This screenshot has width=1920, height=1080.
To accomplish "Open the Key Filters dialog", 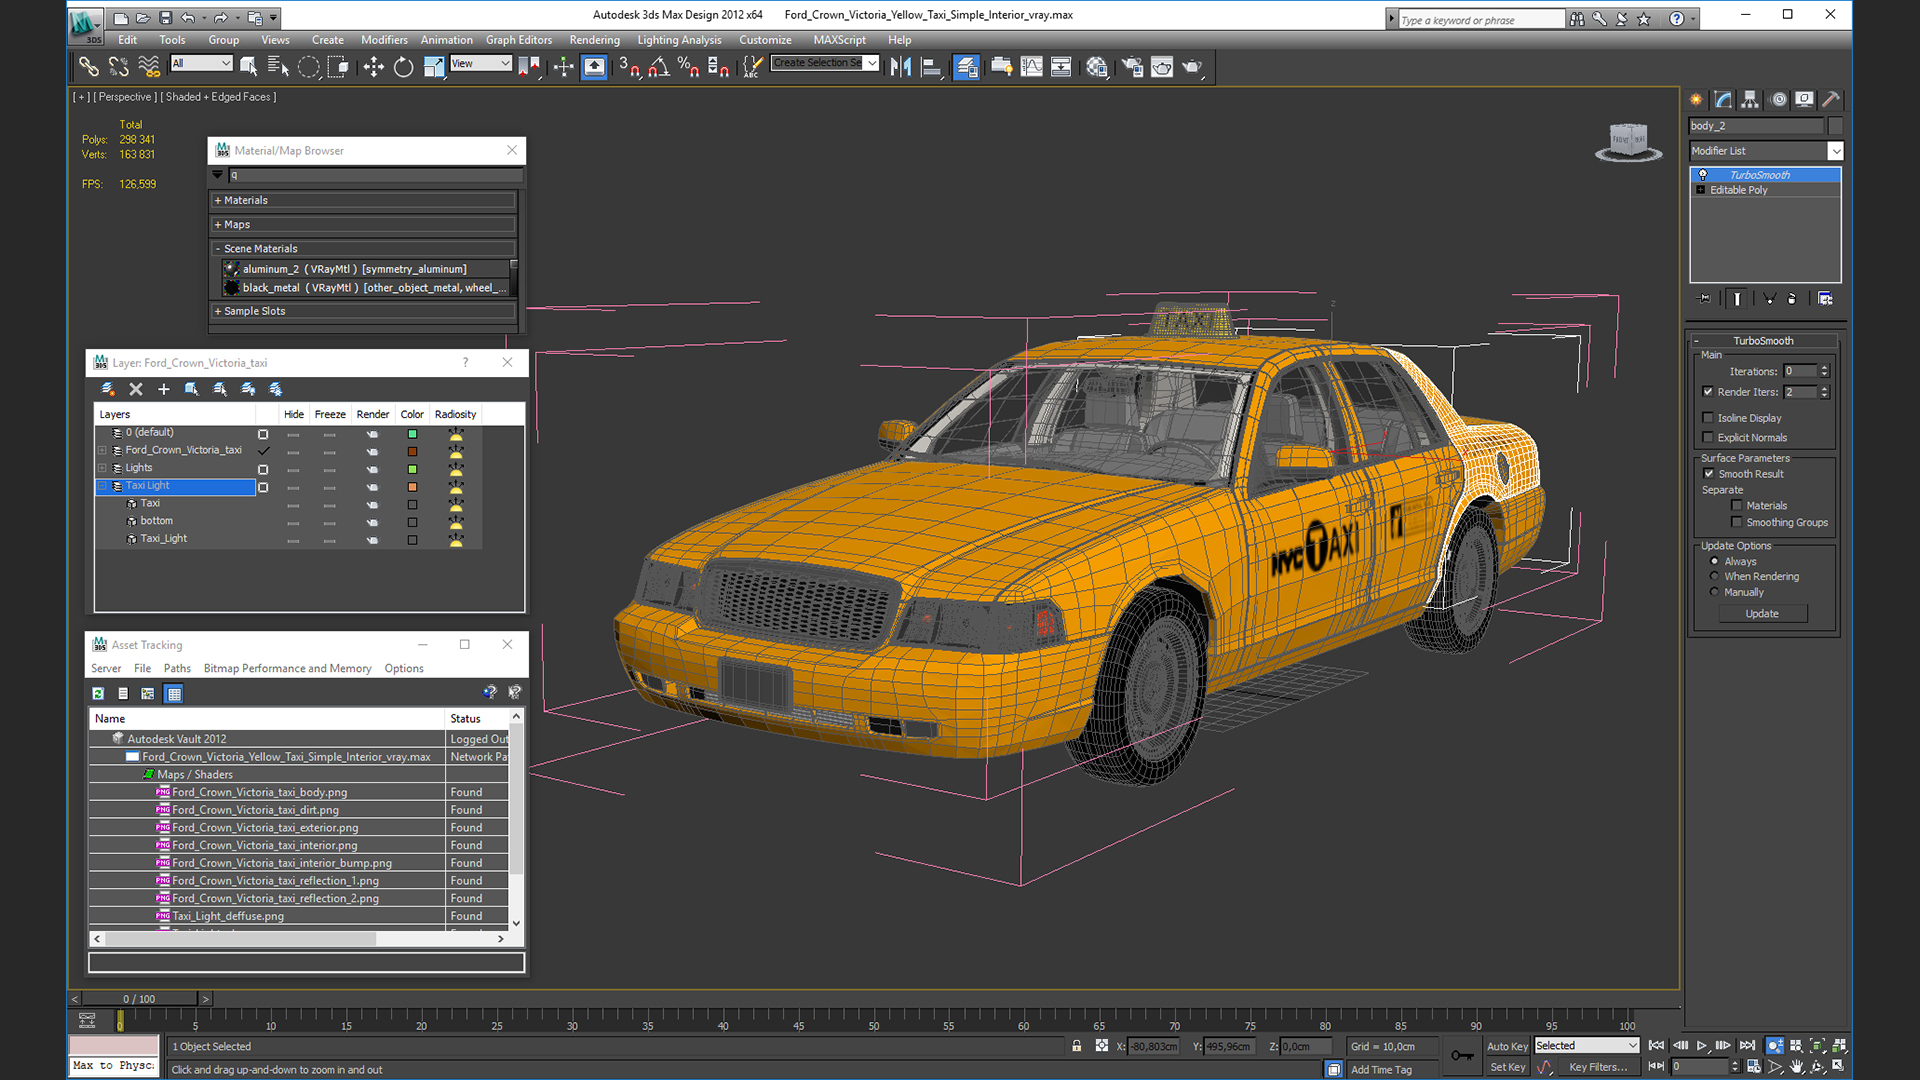I will pyautogui.click(x=1598, y=1067).
